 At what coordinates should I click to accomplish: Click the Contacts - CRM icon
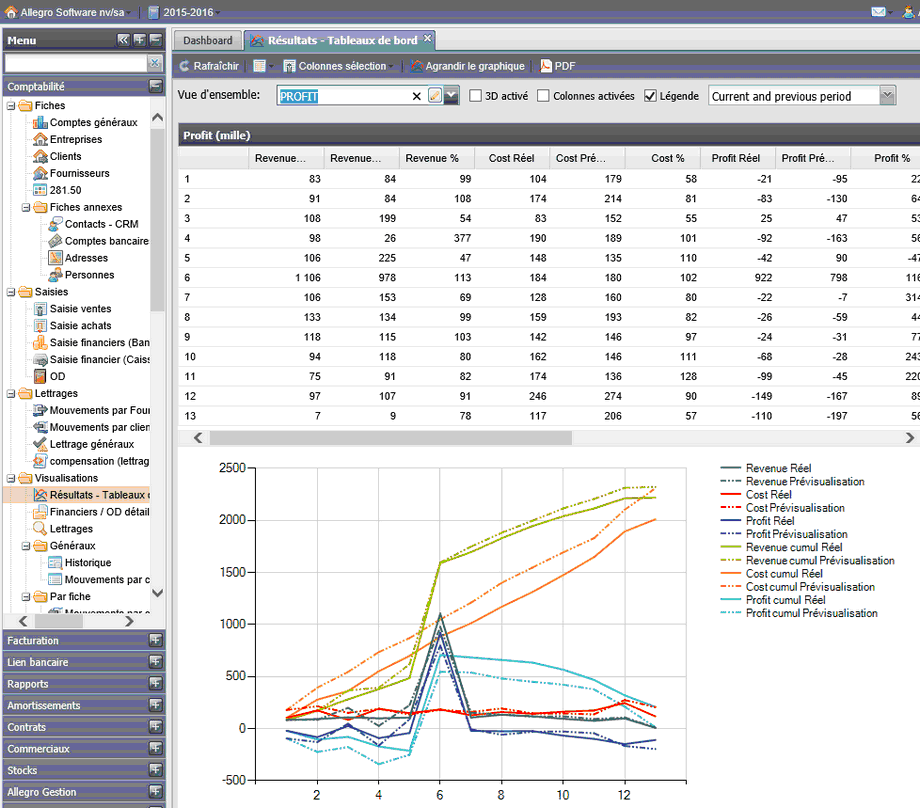55,224
